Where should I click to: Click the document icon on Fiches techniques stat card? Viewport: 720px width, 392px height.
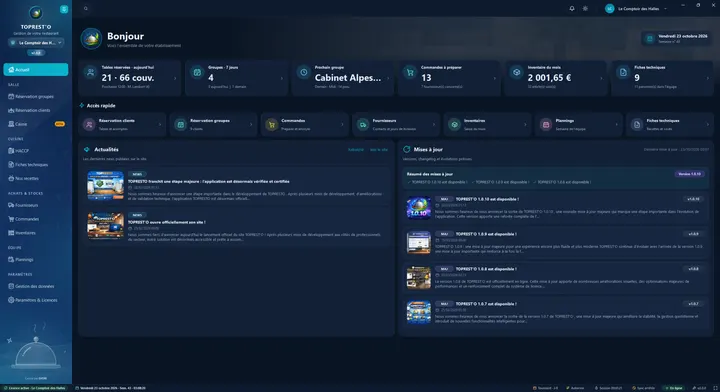pyautogui.click(x=623, y=73)
